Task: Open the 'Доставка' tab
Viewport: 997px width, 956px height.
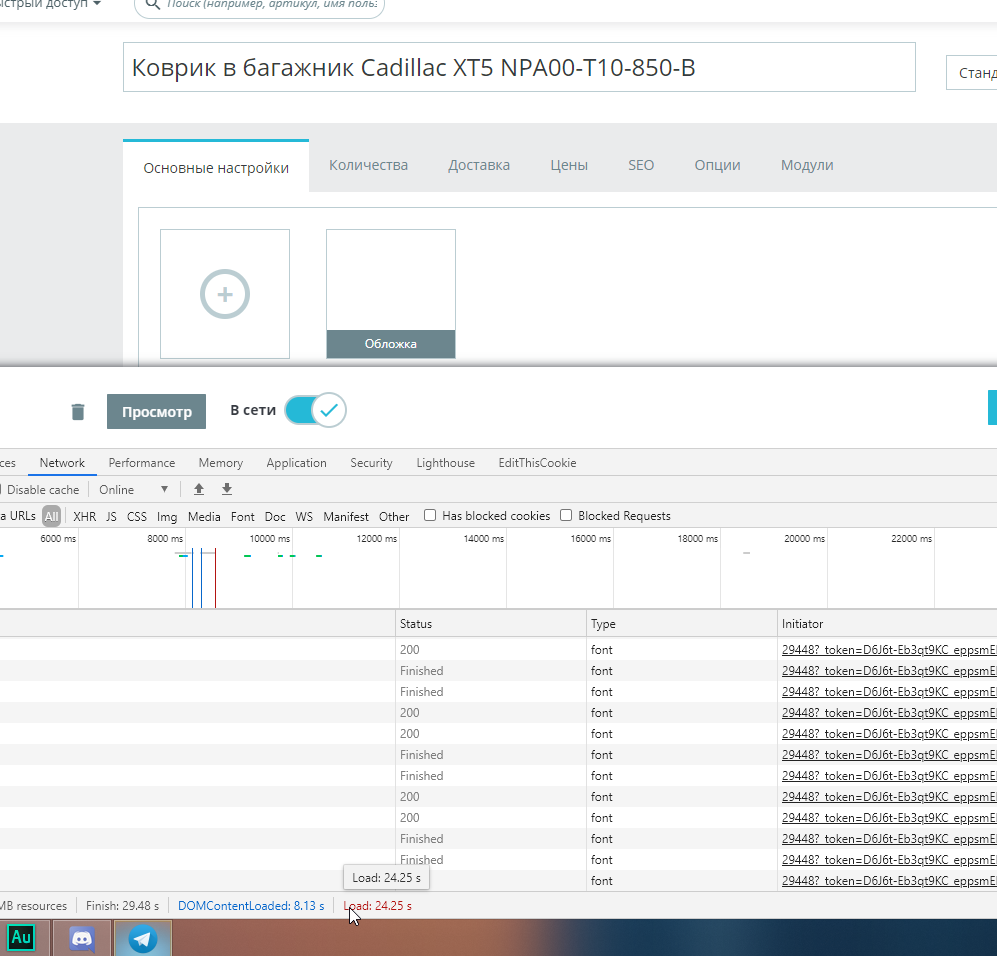Action: click(479, 165)
